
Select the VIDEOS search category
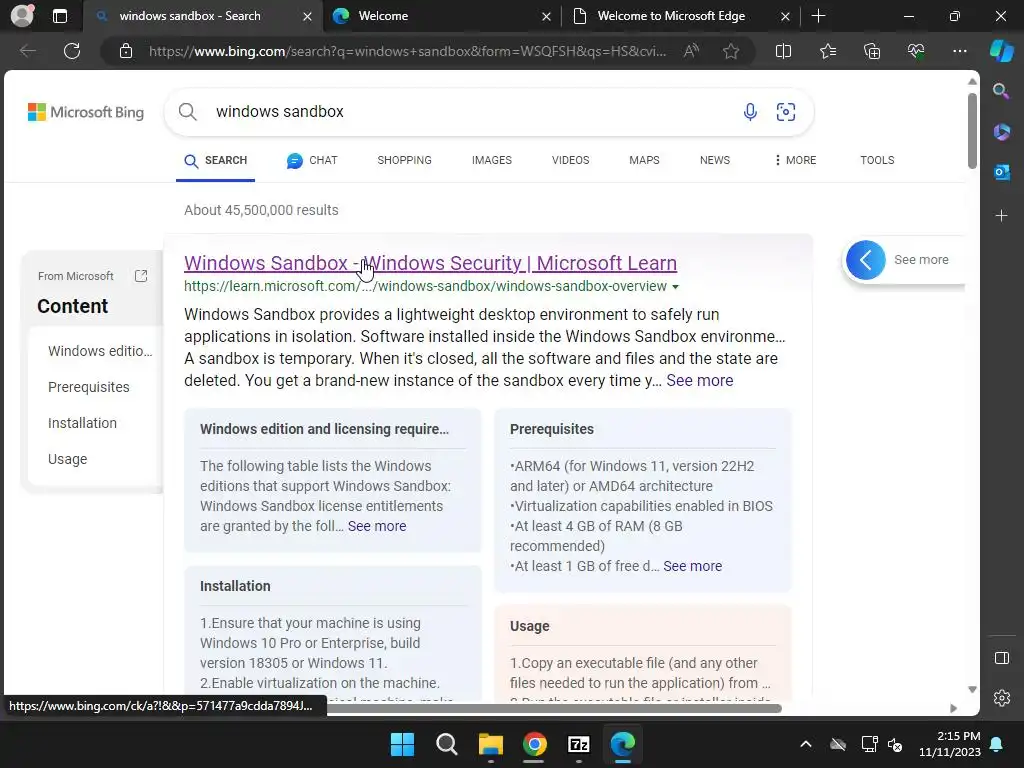(x=570, y=161)
